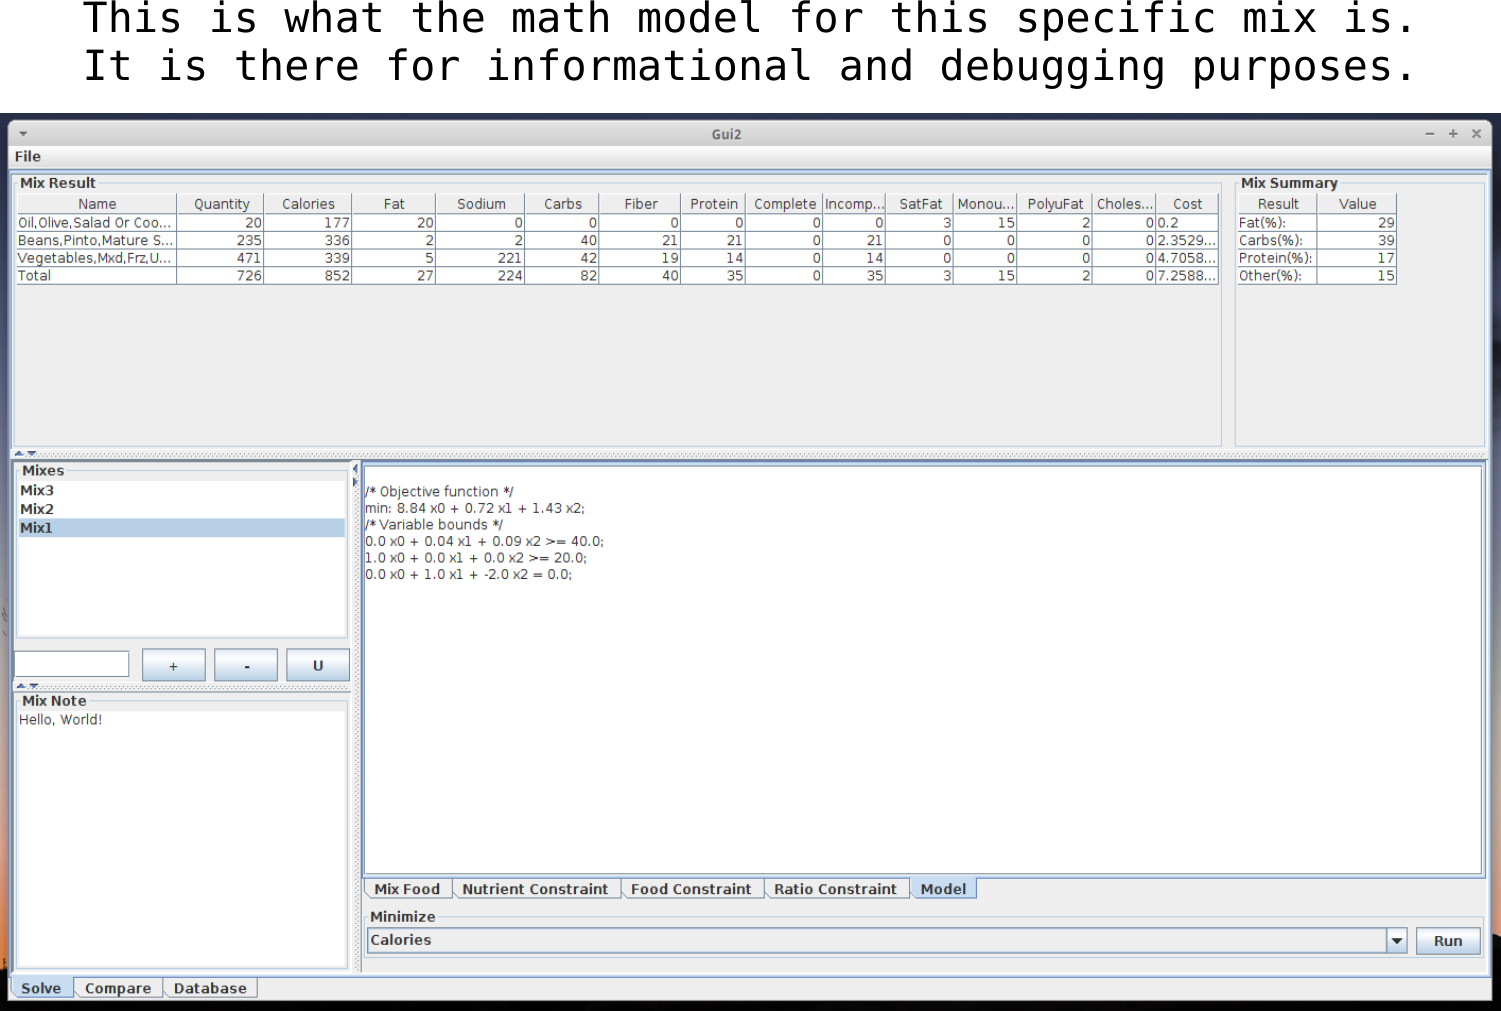Select Mix3 in the Mixes list
This screenshot has height=1011, width=1501.
181,491
